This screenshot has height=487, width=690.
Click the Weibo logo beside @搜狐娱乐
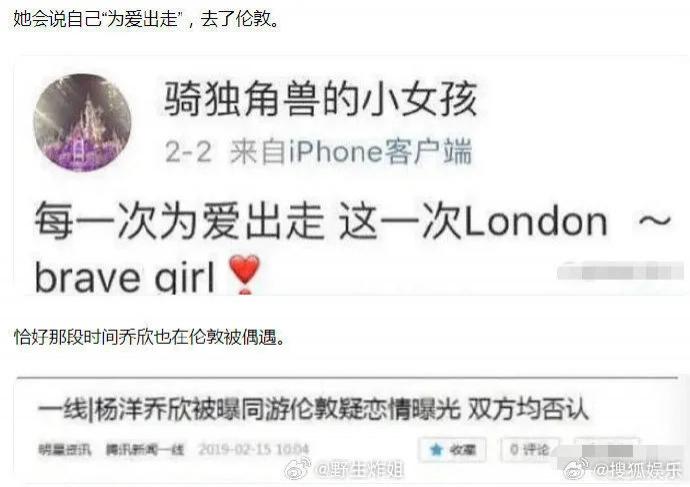(x=577, y=469)
